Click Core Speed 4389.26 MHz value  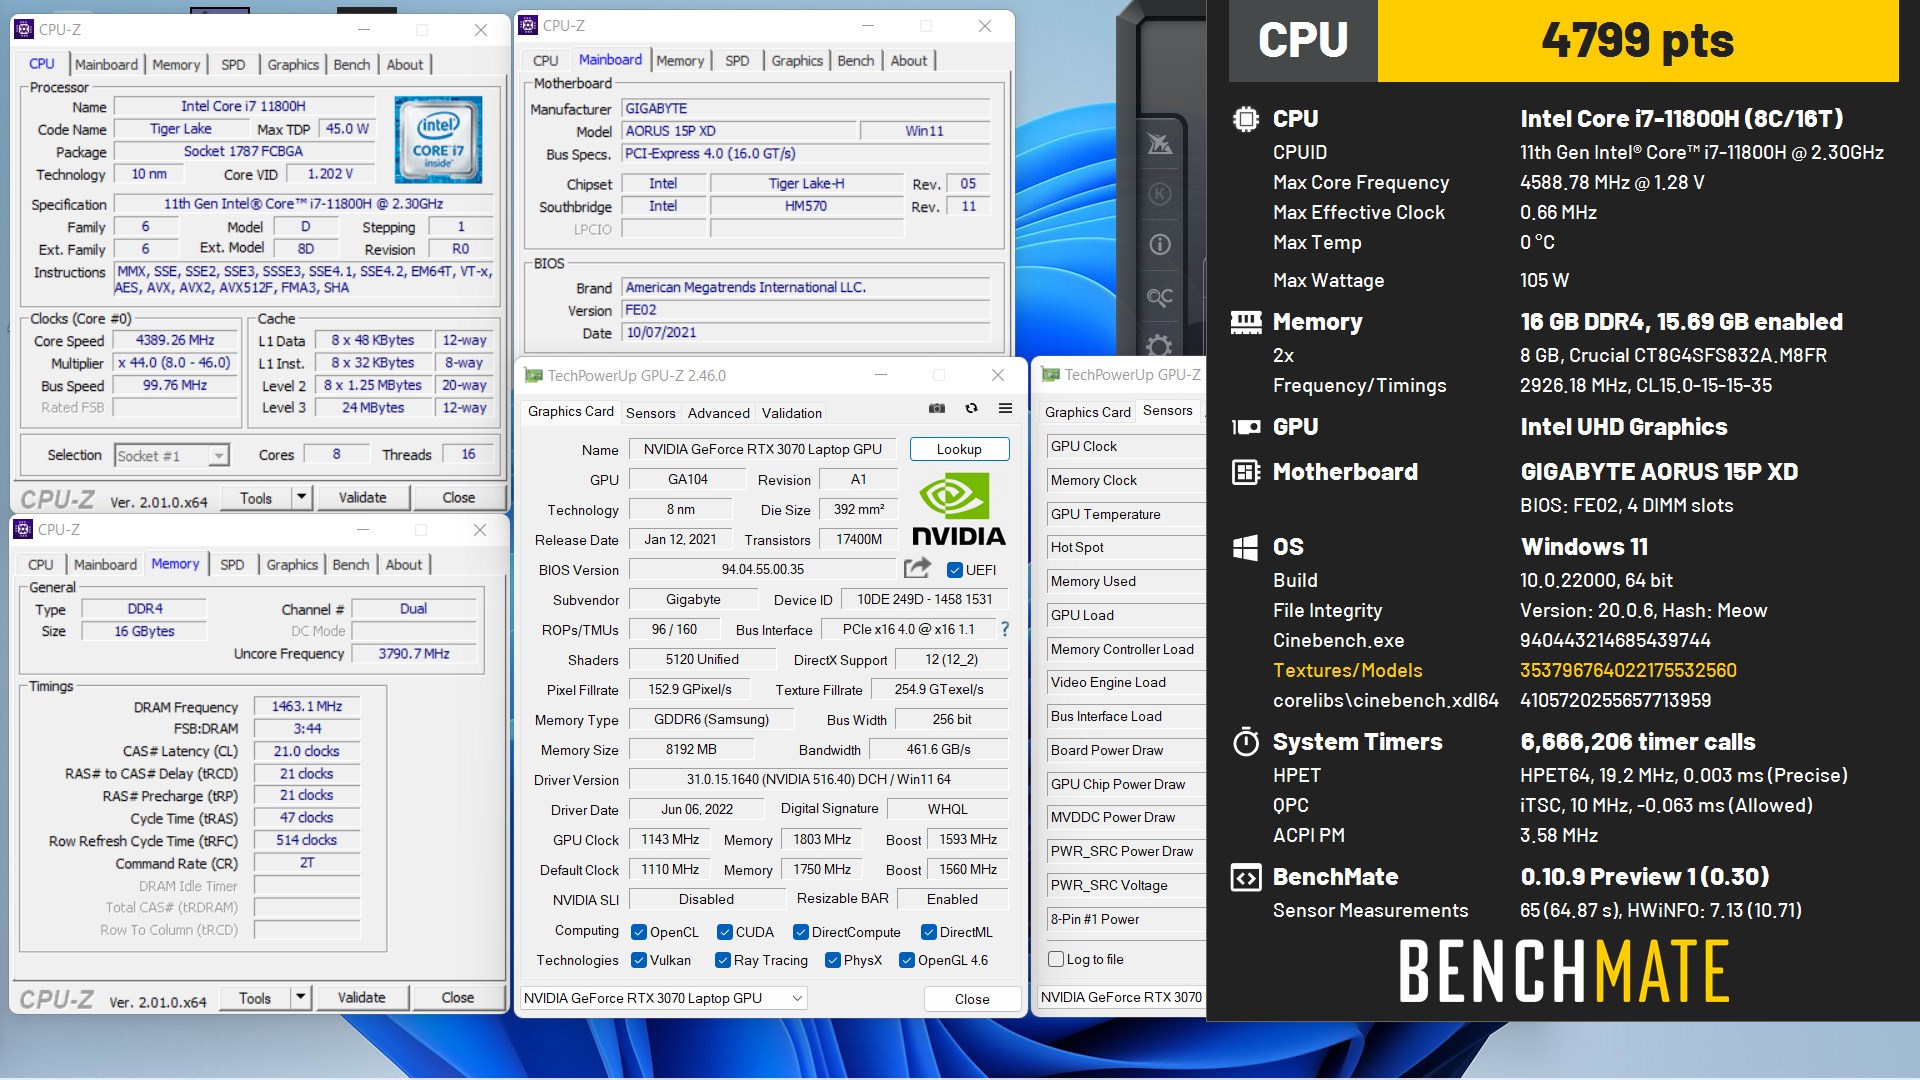point(175,340)
